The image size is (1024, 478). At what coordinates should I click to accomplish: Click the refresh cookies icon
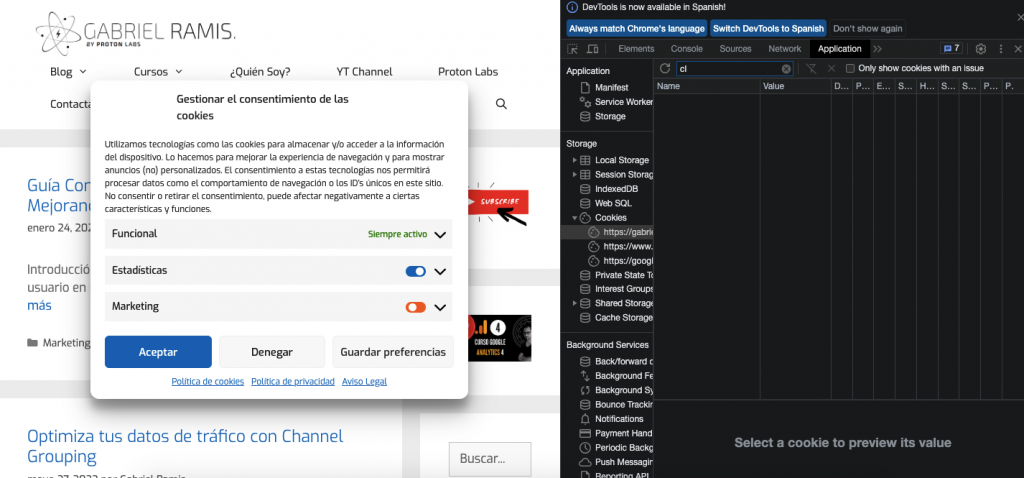665,68
